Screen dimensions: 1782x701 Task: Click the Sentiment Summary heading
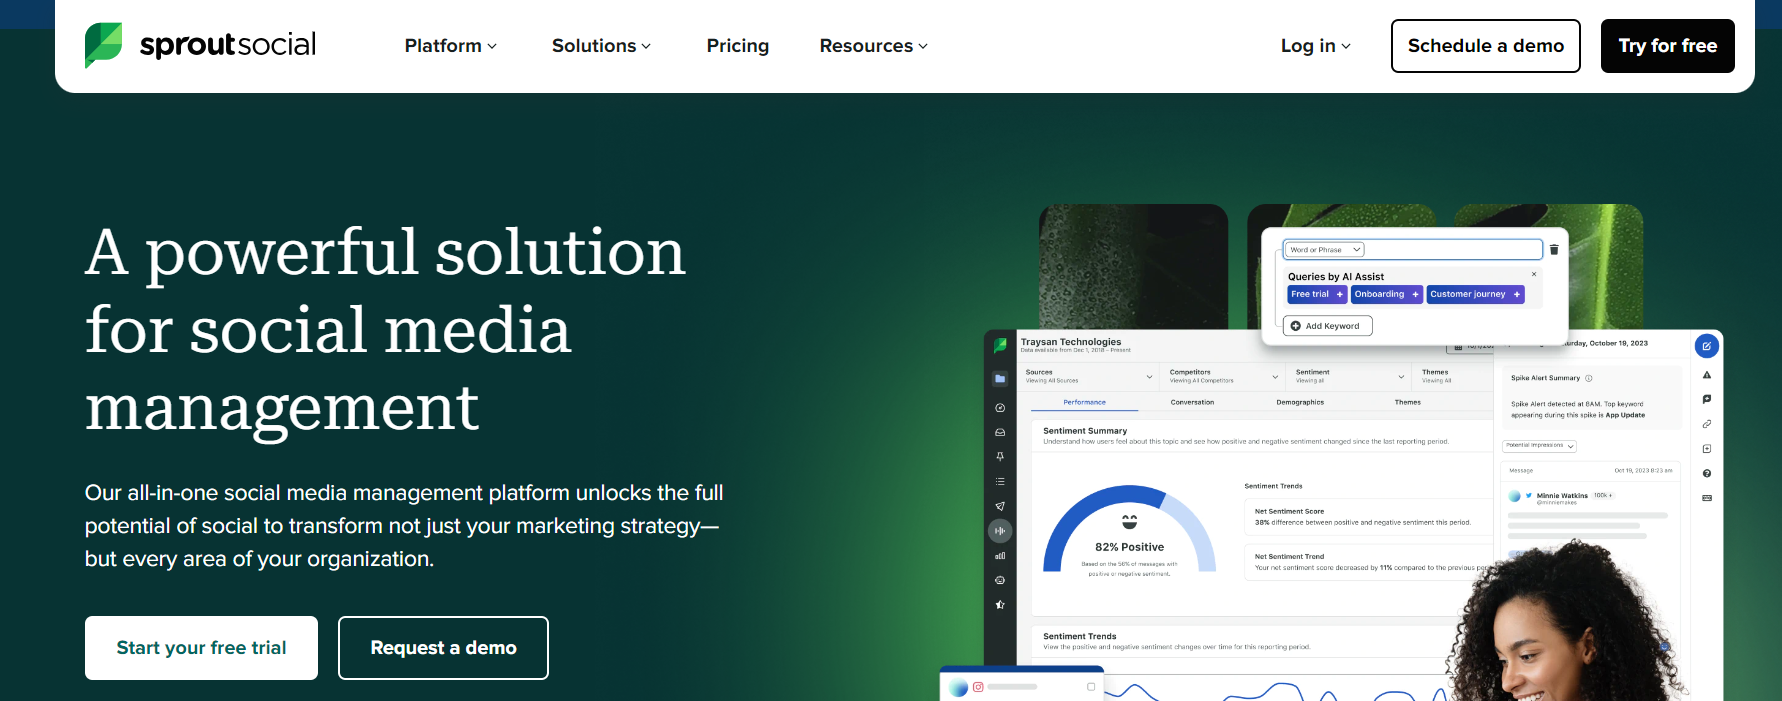(1085, 431)
